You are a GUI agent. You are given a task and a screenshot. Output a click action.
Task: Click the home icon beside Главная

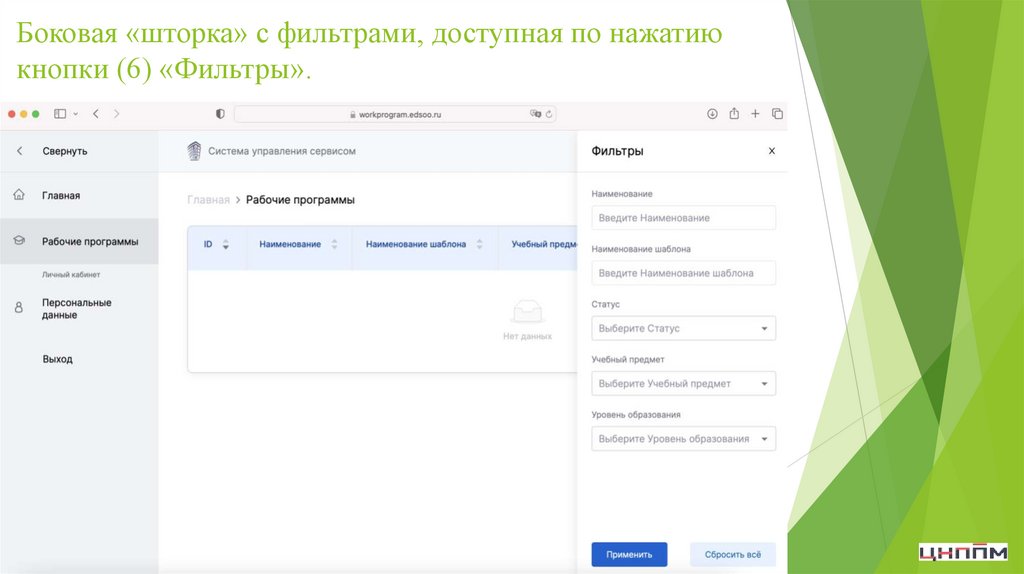pyautogui.click(x=19, y=195)
